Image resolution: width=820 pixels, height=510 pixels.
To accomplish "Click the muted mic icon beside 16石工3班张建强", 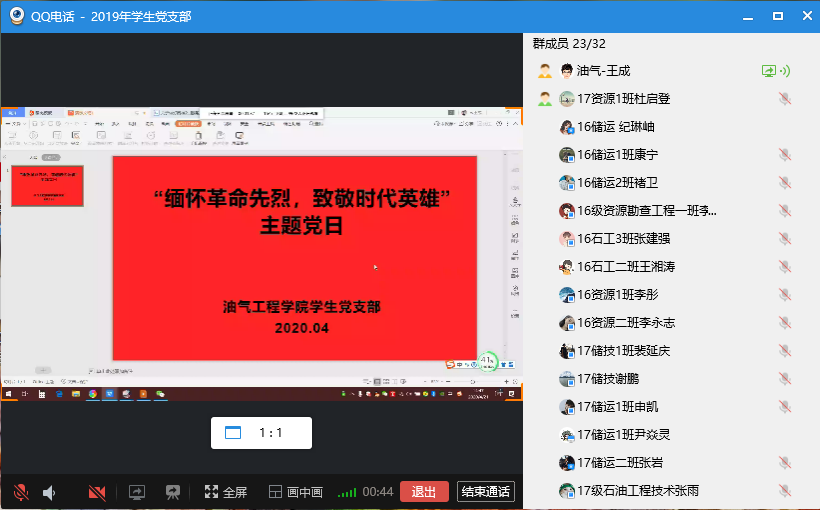I will click(785, 239).
